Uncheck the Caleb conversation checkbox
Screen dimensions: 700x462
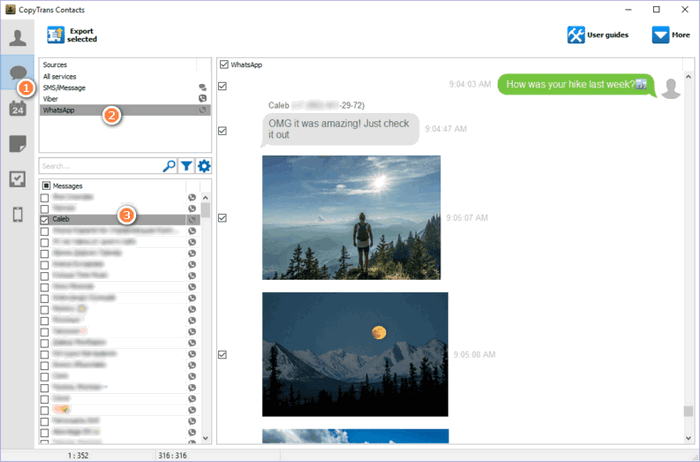point(45,219)
